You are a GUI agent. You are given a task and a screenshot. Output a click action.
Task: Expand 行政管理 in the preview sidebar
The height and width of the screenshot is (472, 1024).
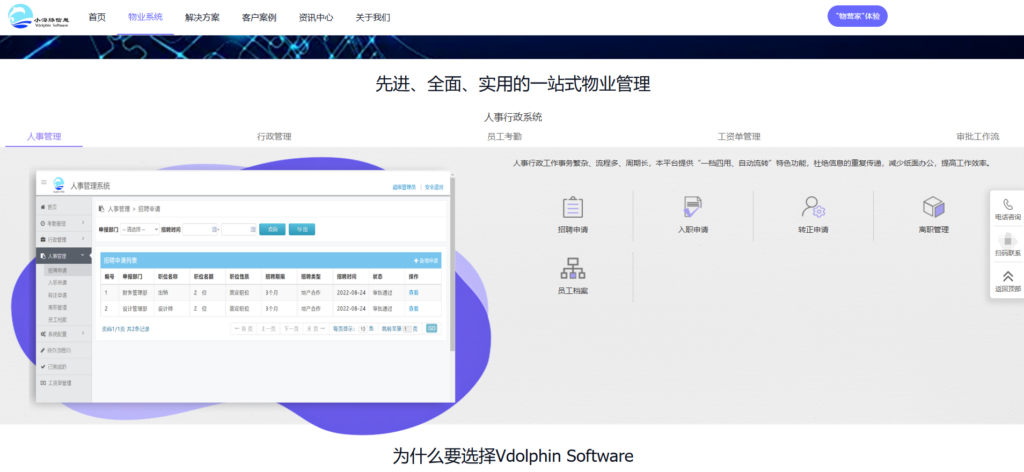63,240
